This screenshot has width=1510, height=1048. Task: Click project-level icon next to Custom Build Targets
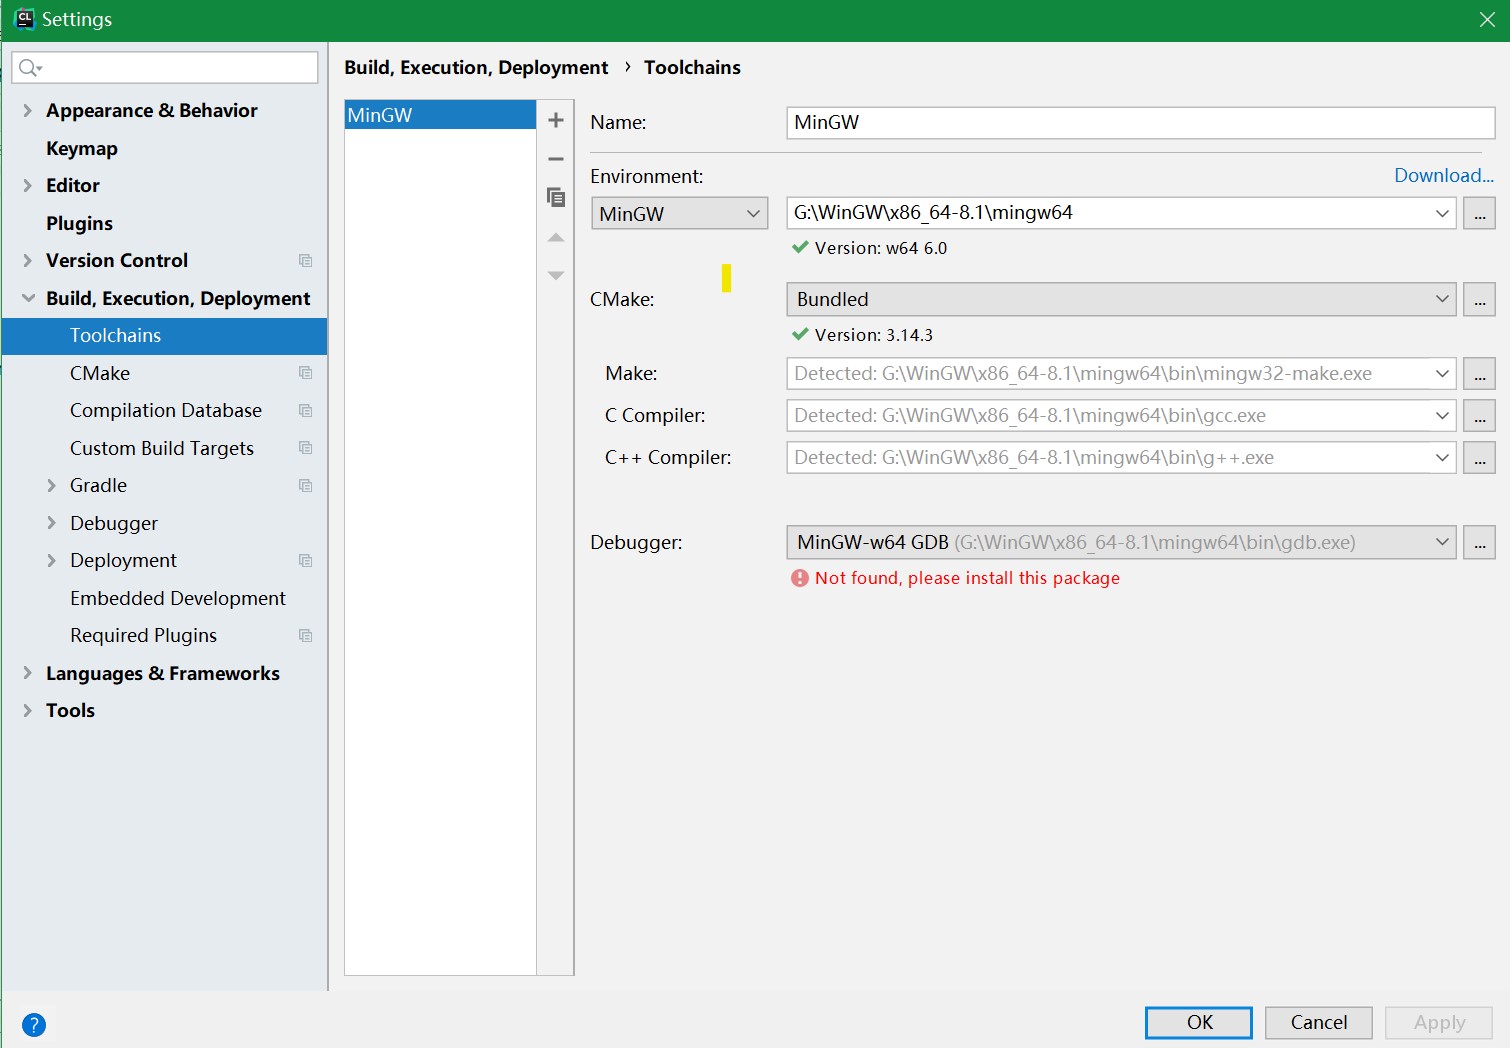click(x=306, y=448)
